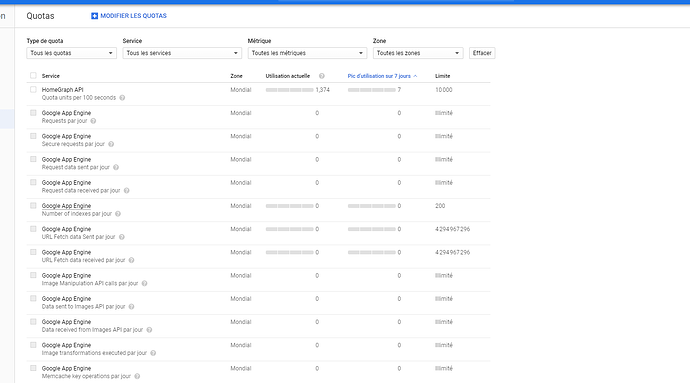The width and height of the screenshot is (690, 383).
Task: Open the Métrique filter dropdown
Action: [x=307, y=53]
